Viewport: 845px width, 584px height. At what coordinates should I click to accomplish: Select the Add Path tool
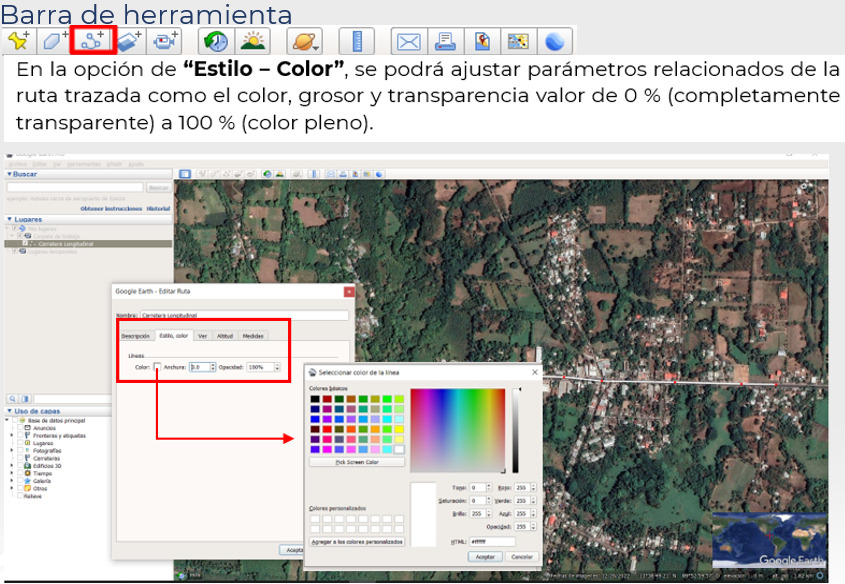92,41
